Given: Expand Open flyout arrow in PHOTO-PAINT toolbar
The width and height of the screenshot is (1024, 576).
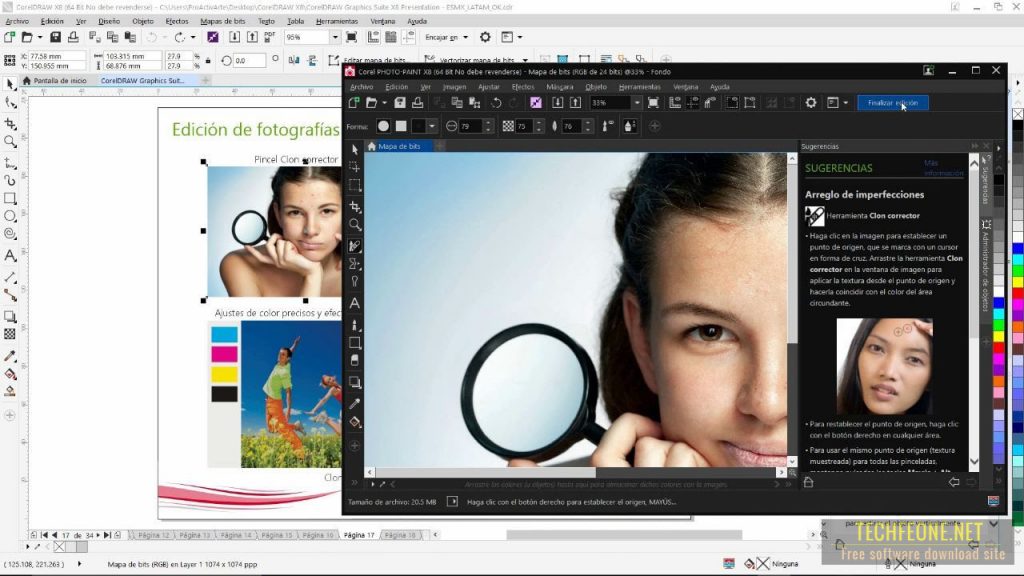Looking at the screenshot, I should pos(384,103).
